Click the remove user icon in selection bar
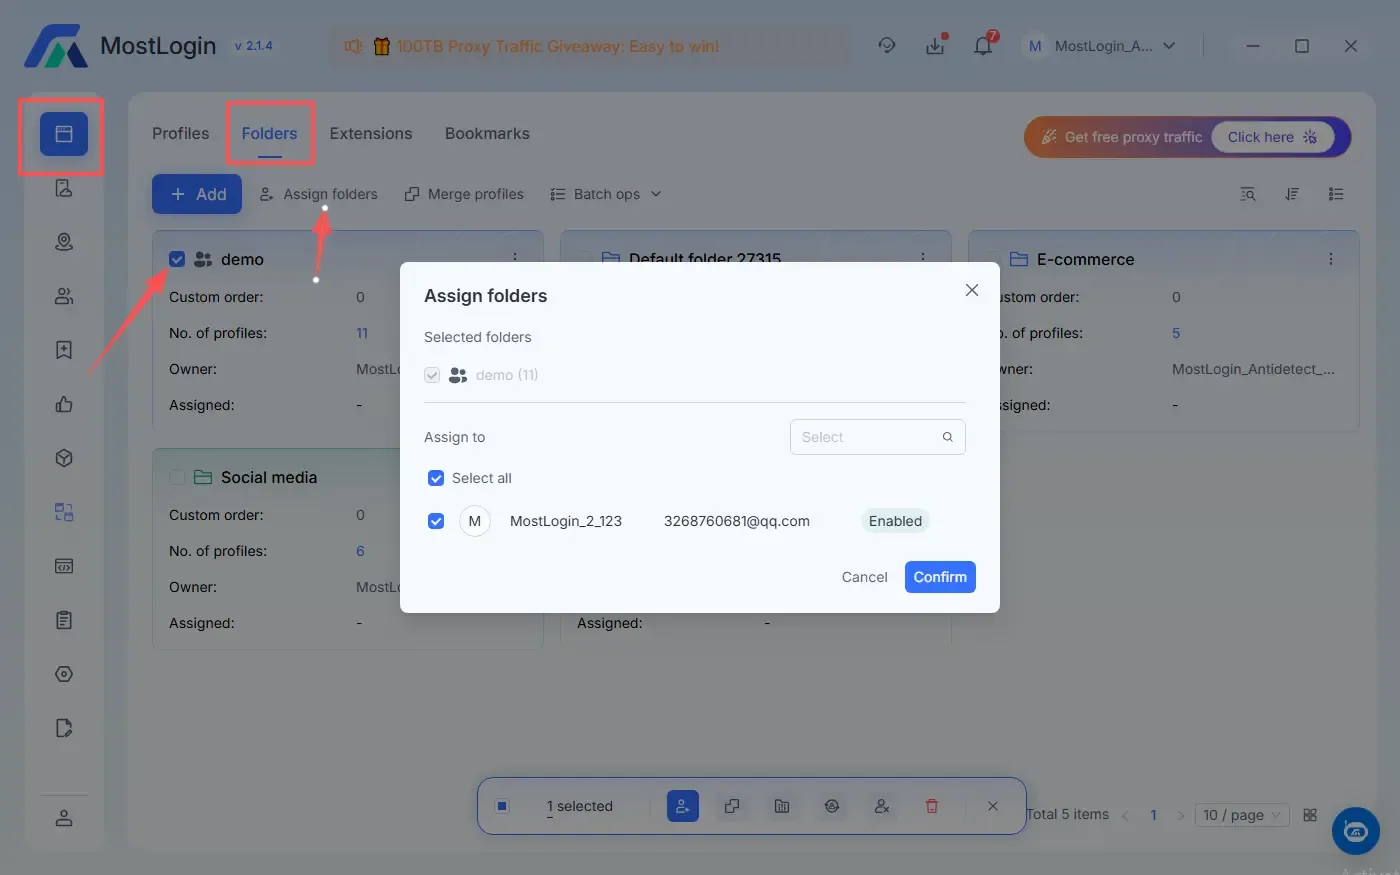1400x875 pixels. point(882,806)
